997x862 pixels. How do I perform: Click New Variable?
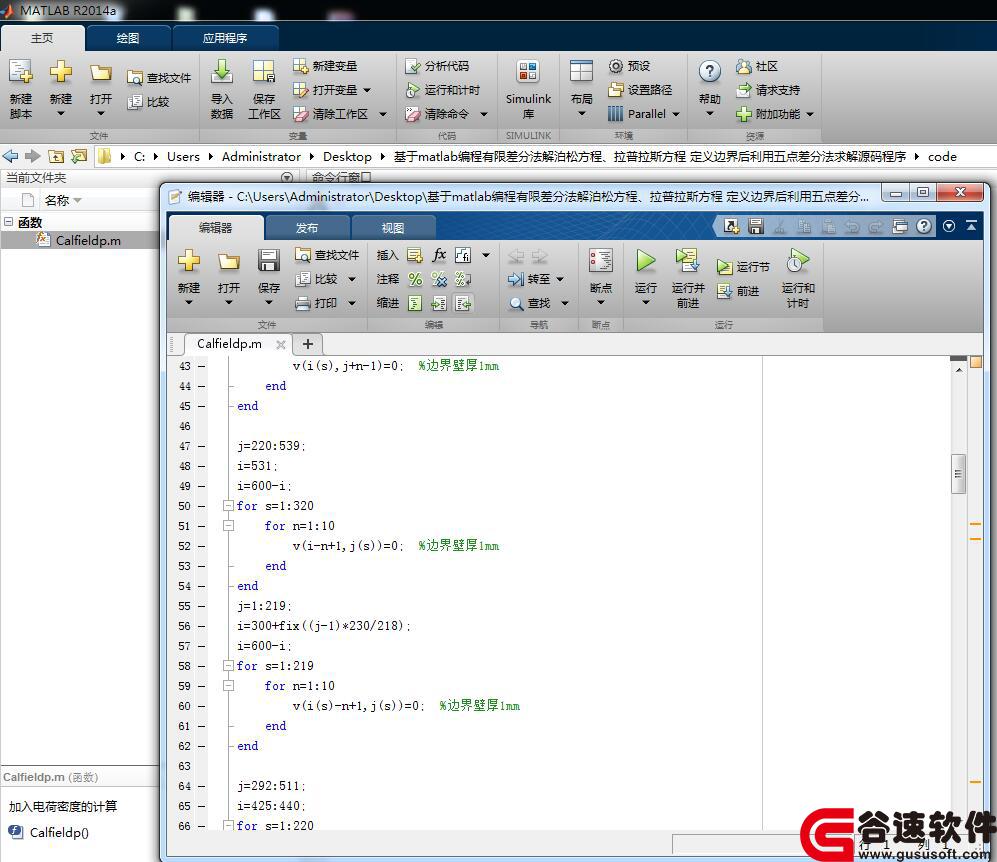tap(325, 66)
